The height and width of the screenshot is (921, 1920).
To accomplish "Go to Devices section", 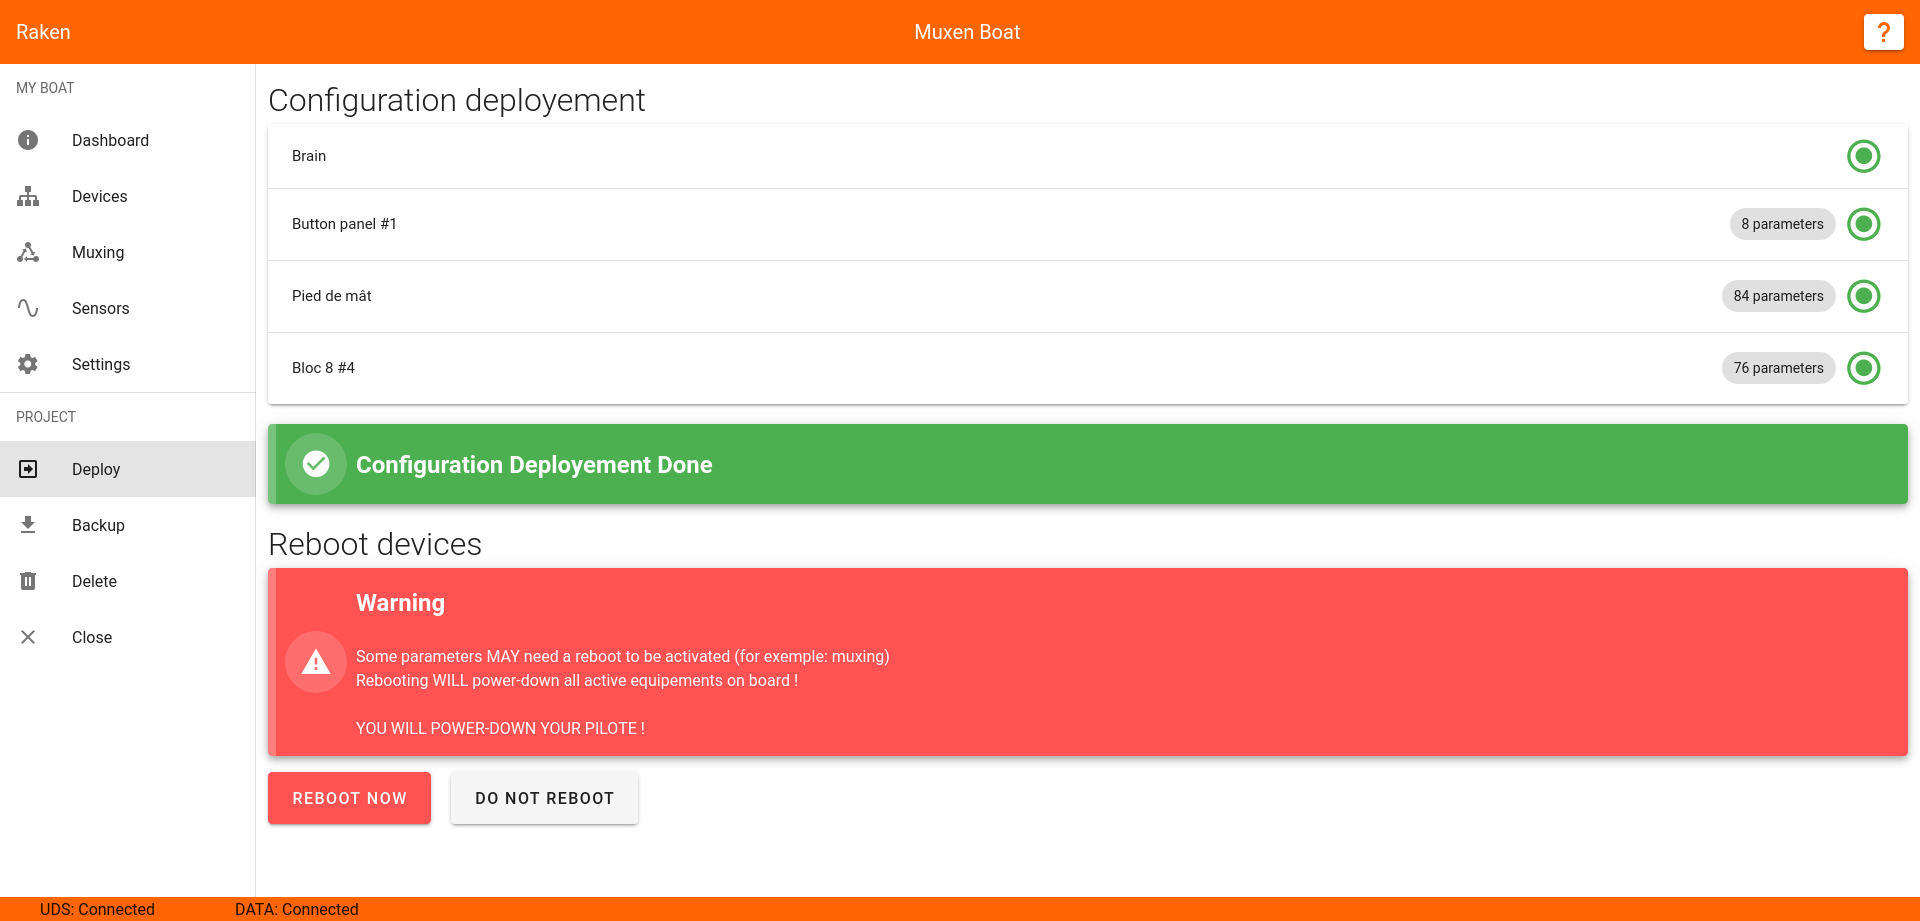I will pyautogui.click(x=128, y=196).
